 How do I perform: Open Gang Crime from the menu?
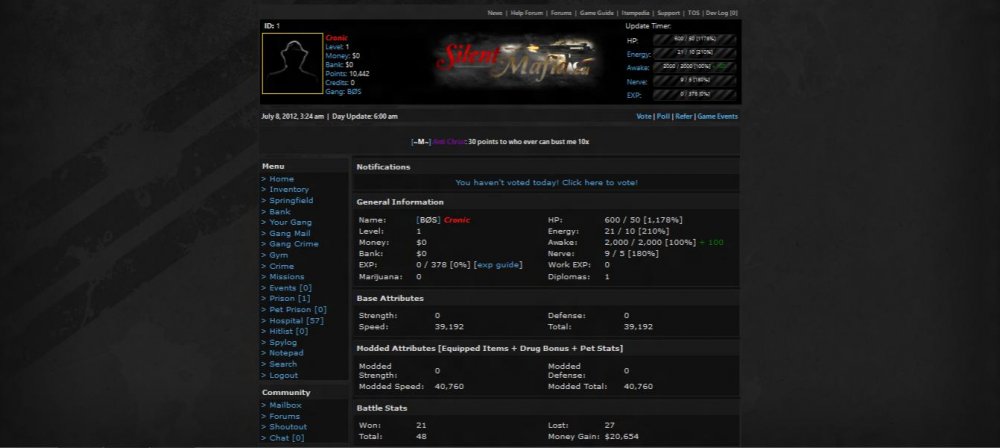tap(293, 244)
